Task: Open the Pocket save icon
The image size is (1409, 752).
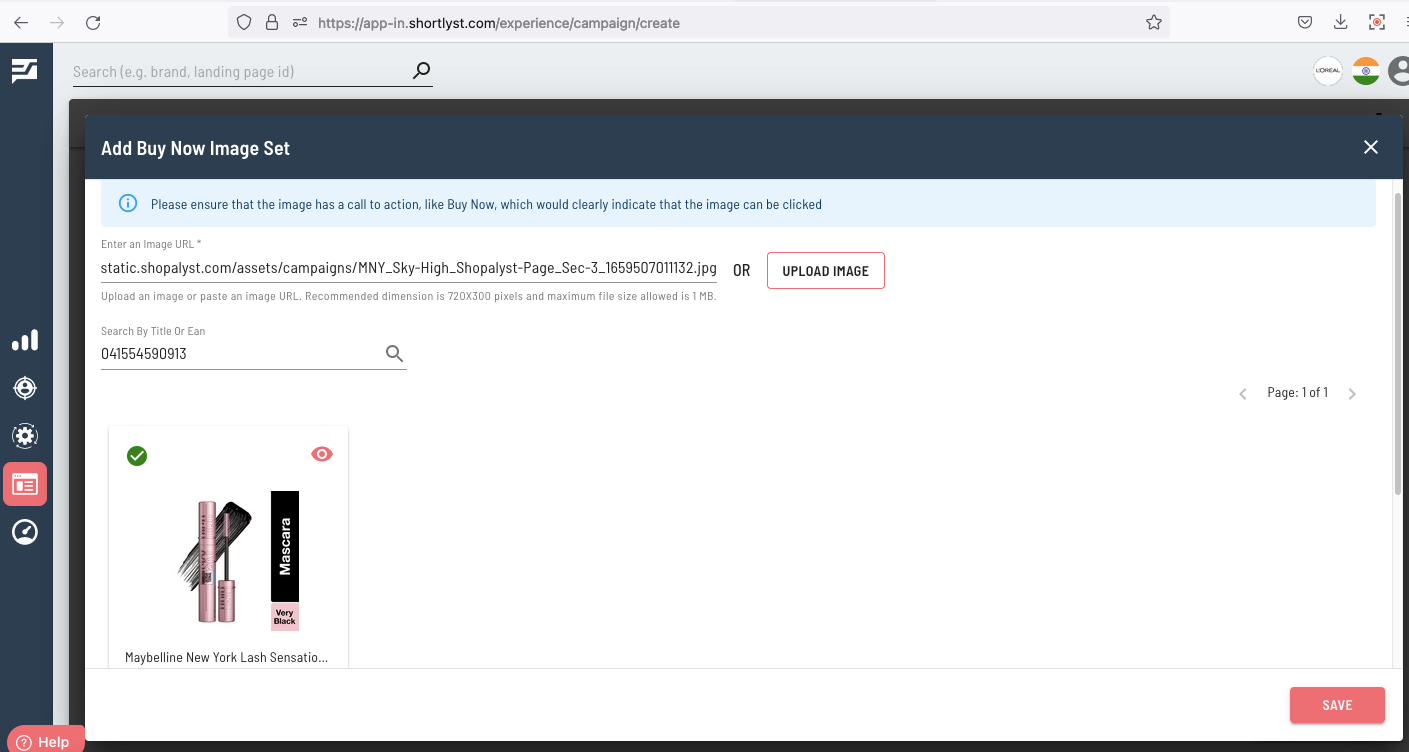Action: pyautogui.click(x=1305, y=22)
